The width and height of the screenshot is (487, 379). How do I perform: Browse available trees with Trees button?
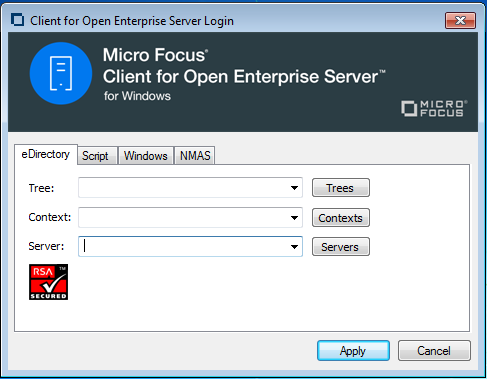pos(341,188)
